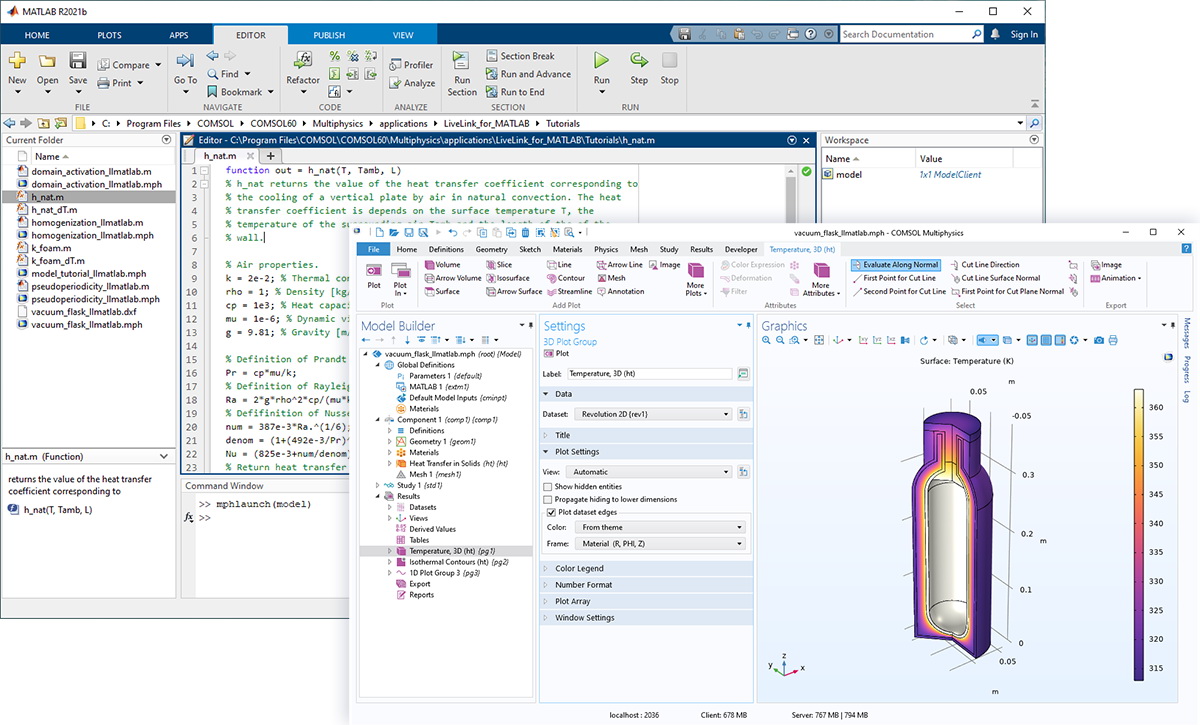
Task: Toggle Cut Line Surface Normal
Action: pos(995,278)
